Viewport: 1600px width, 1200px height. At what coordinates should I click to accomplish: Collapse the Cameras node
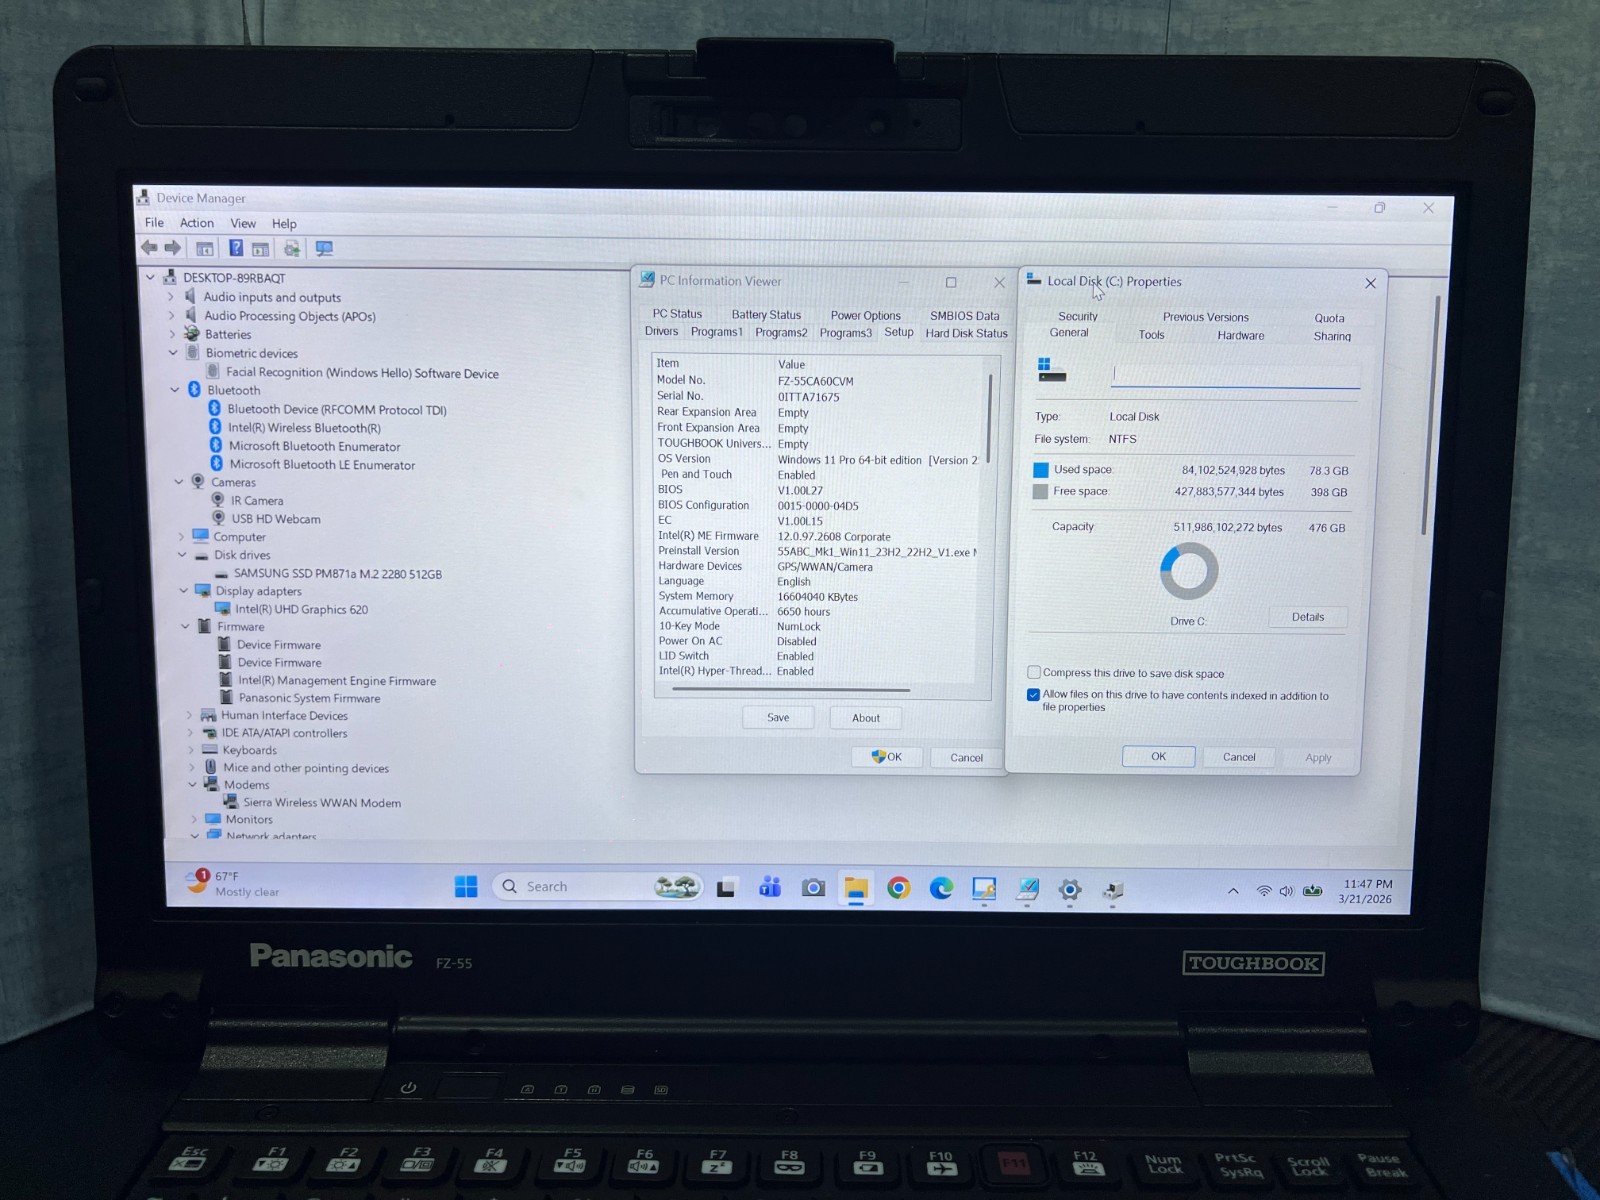tap(179, 482)
